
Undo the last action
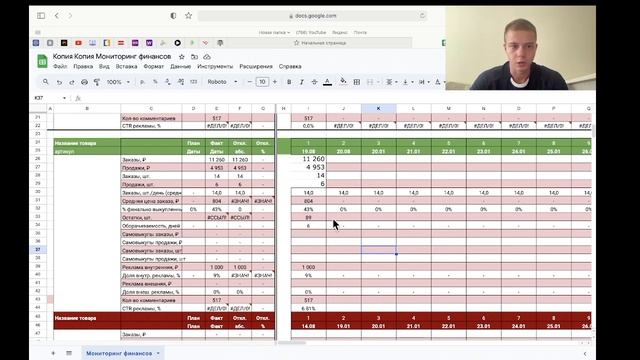pos(59,82)
